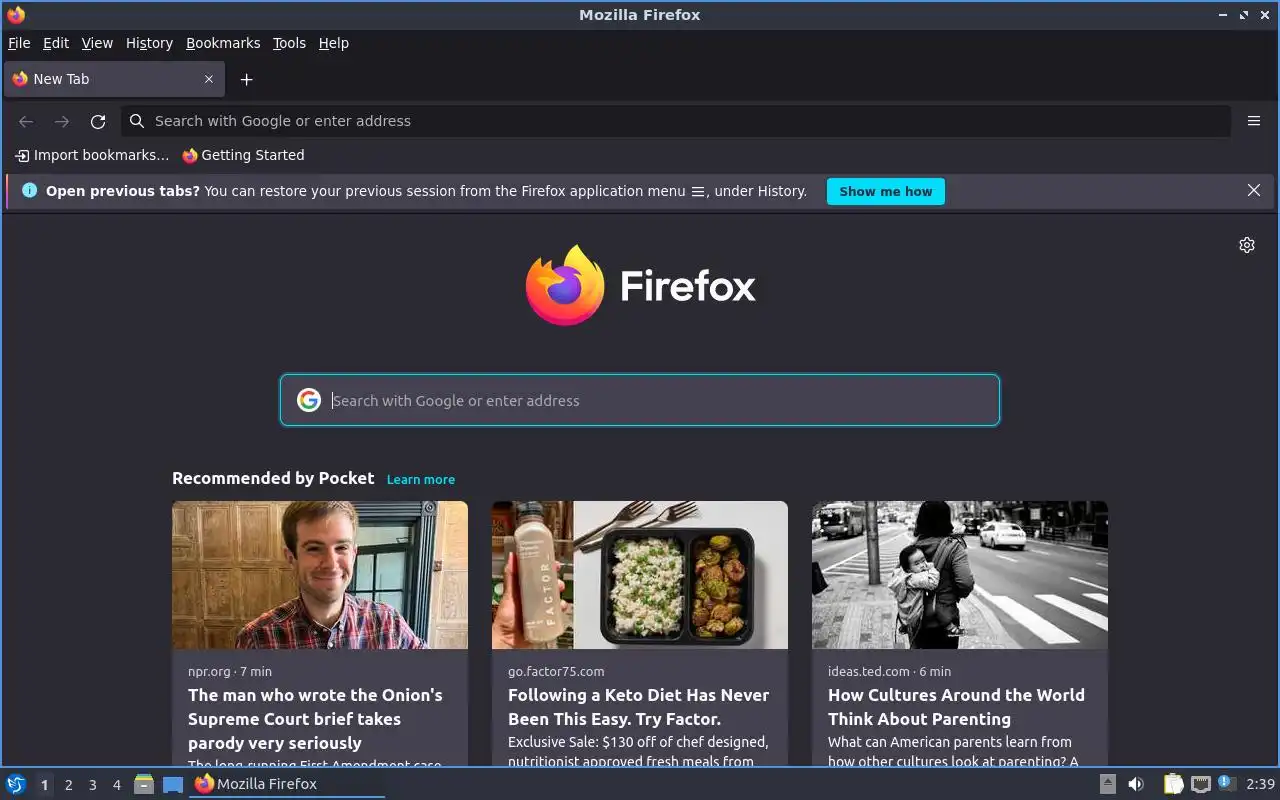Click the Firefox logo on the page
This screenshot has width=1280, height=800.
coord(640,285)
